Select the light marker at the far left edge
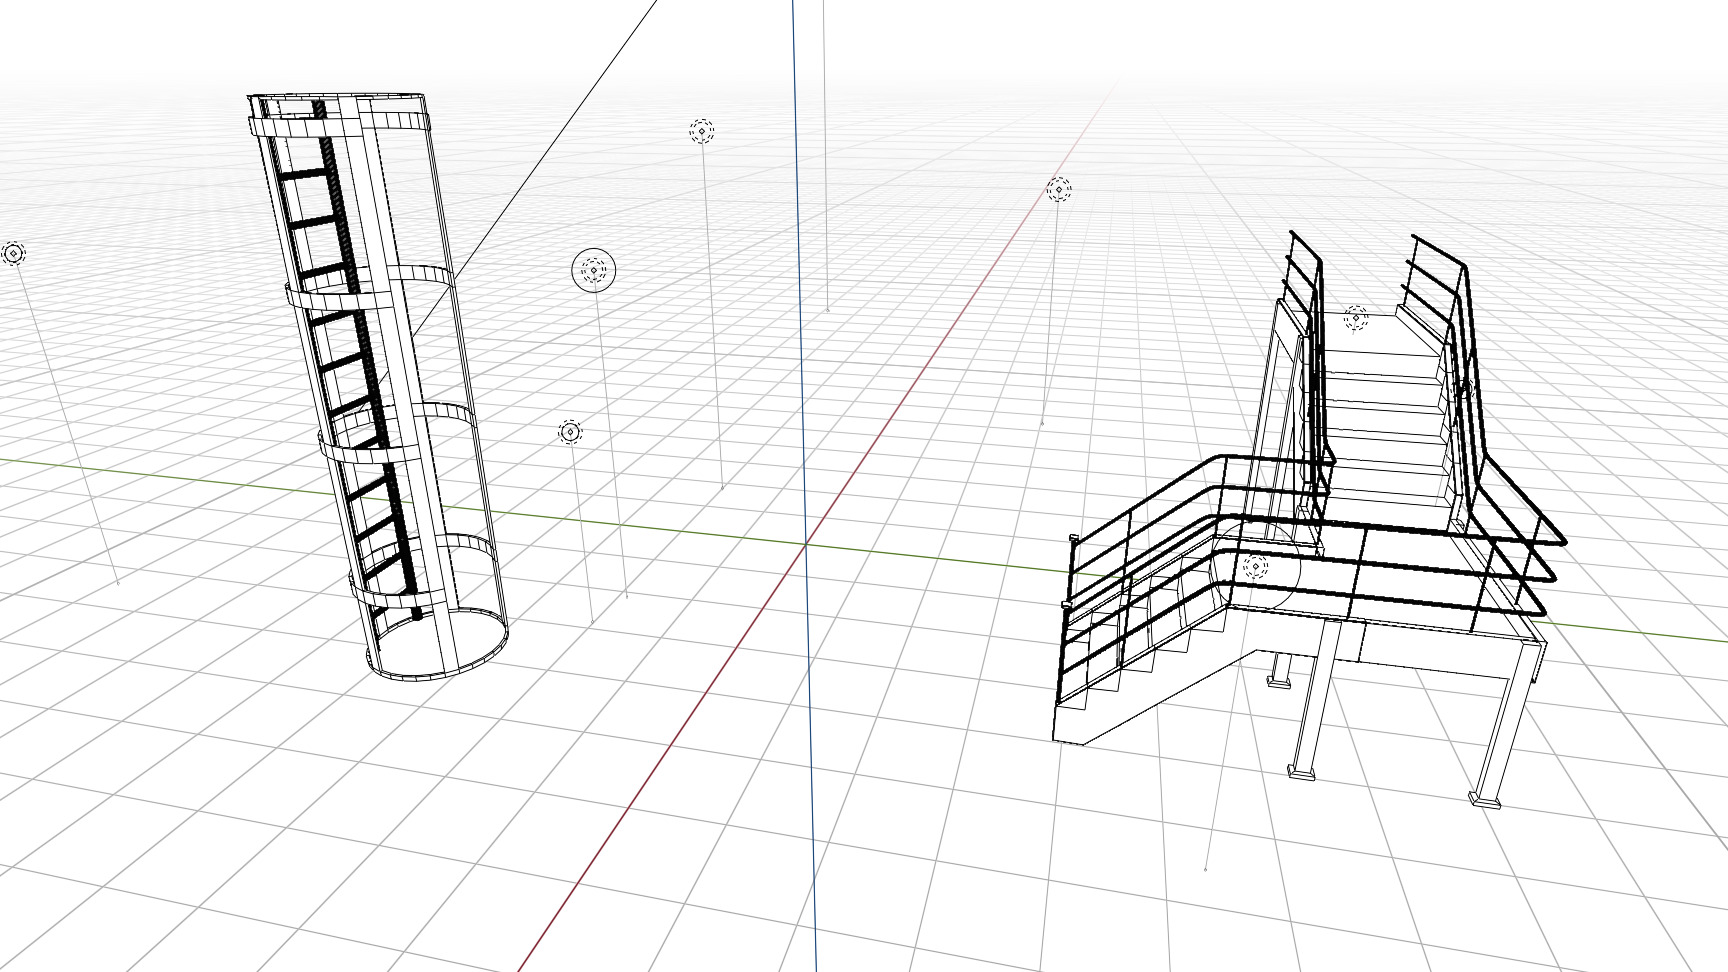The width and height of the screenshot is (1728, 972). click(13, 254)
